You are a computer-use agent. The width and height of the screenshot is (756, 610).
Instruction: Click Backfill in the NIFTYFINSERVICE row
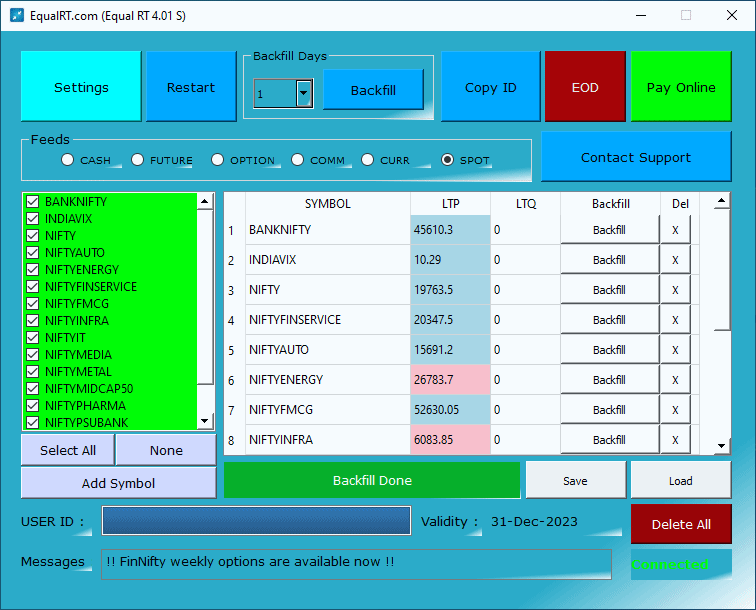pos(609,319)
